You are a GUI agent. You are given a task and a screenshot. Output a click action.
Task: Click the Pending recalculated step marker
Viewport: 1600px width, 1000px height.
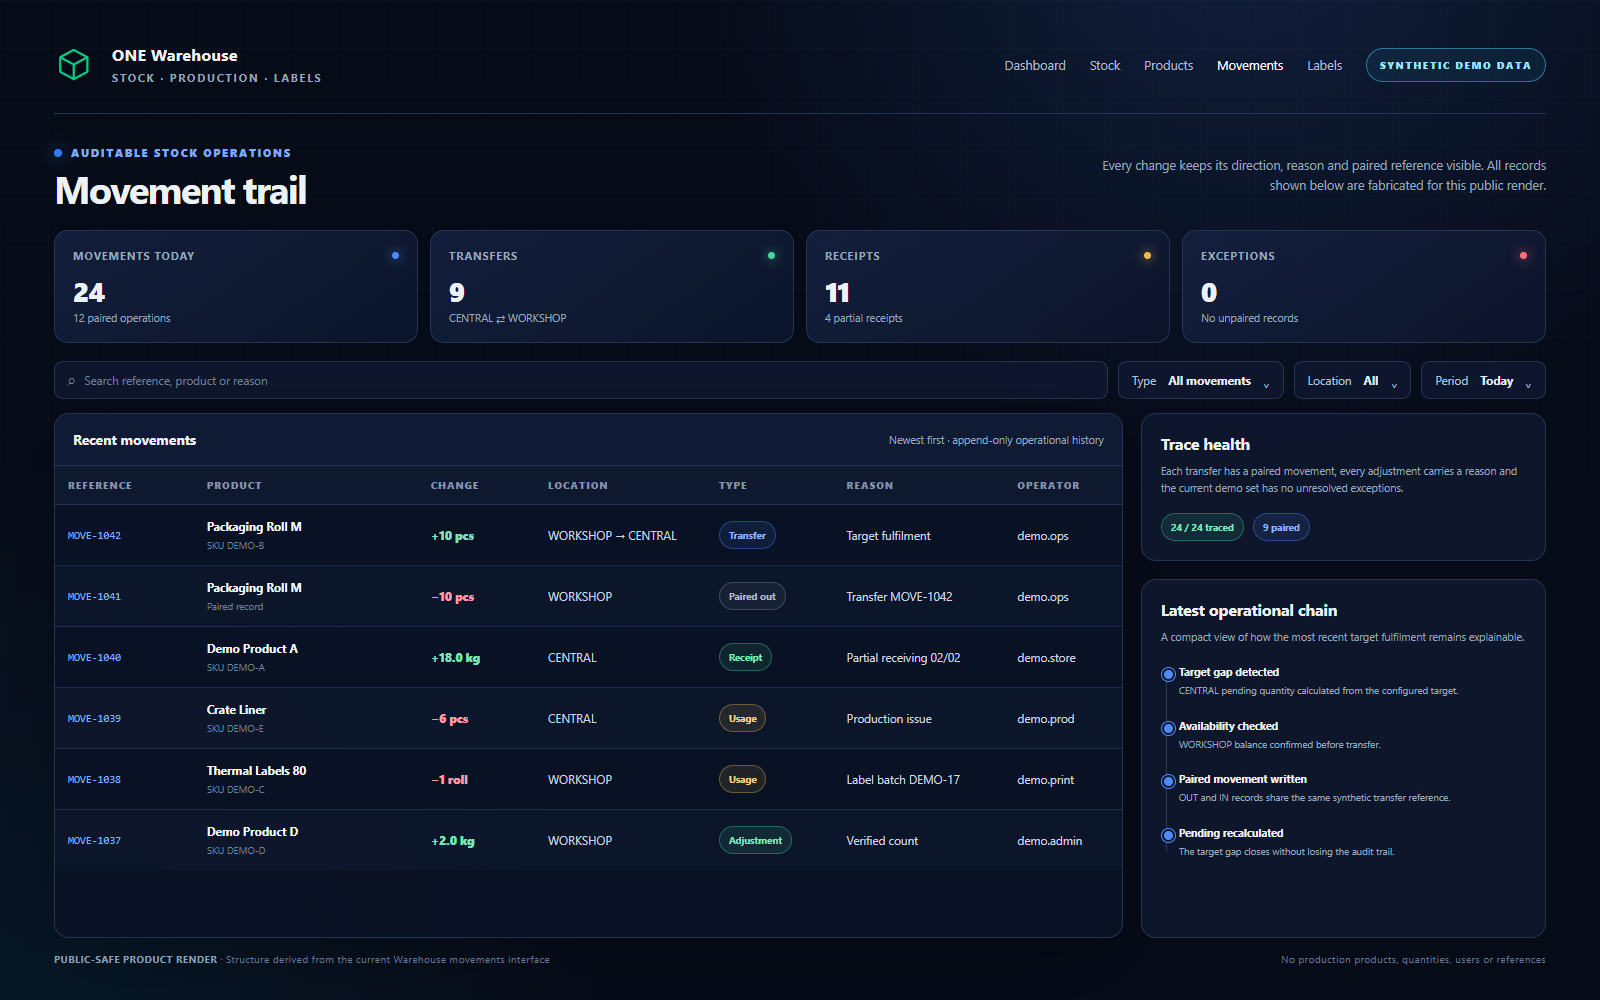click(1168, 835)
